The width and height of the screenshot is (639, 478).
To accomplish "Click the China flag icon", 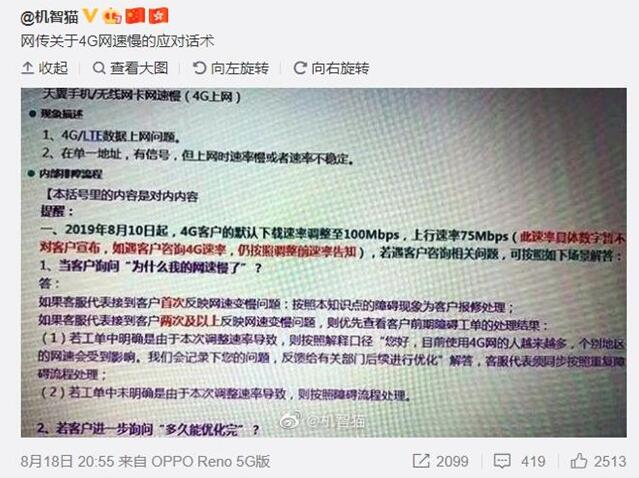I will coord(135,16).
